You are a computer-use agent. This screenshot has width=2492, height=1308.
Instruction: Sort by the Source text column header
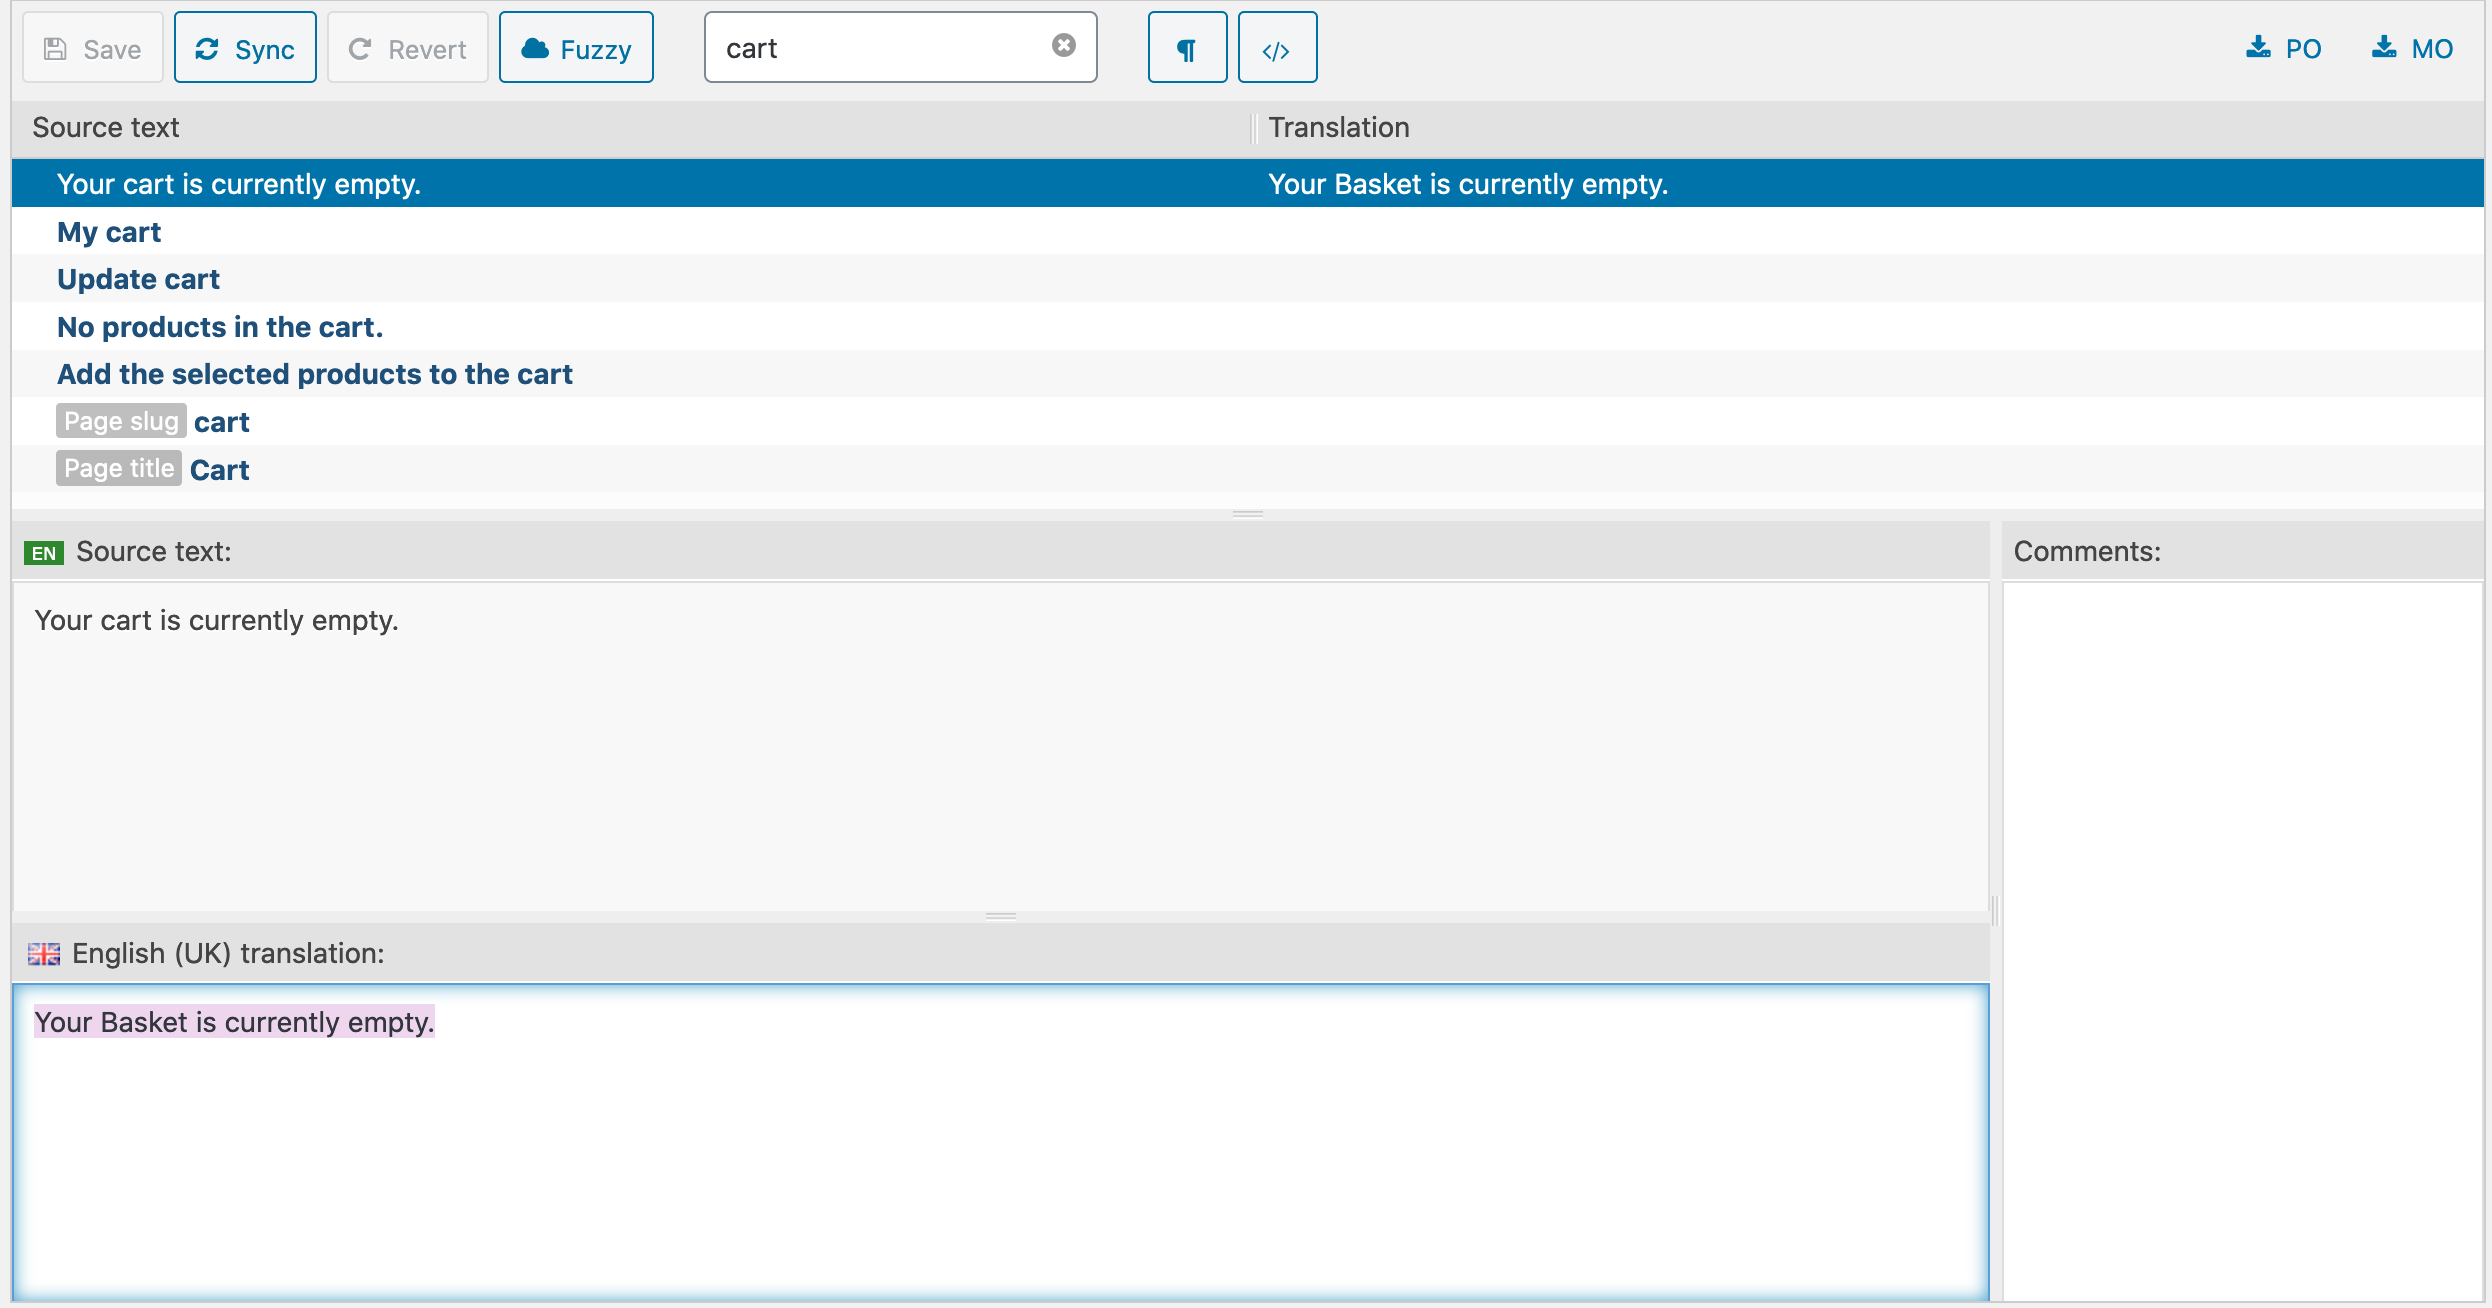pos(106,128)
